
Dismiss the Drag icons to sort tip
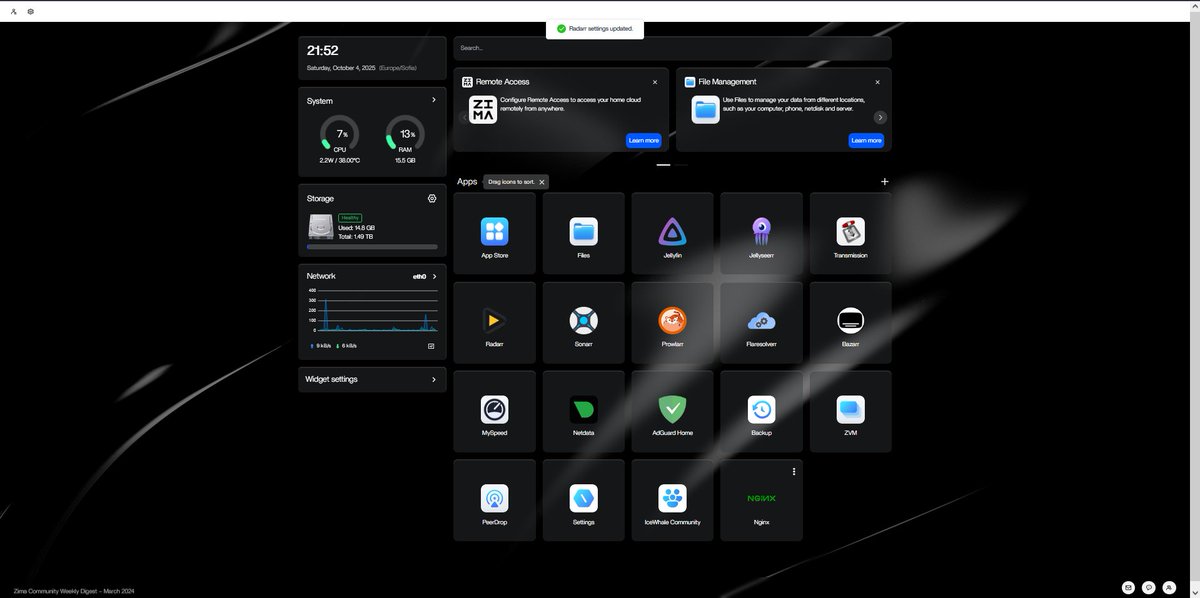pos(542,182)
